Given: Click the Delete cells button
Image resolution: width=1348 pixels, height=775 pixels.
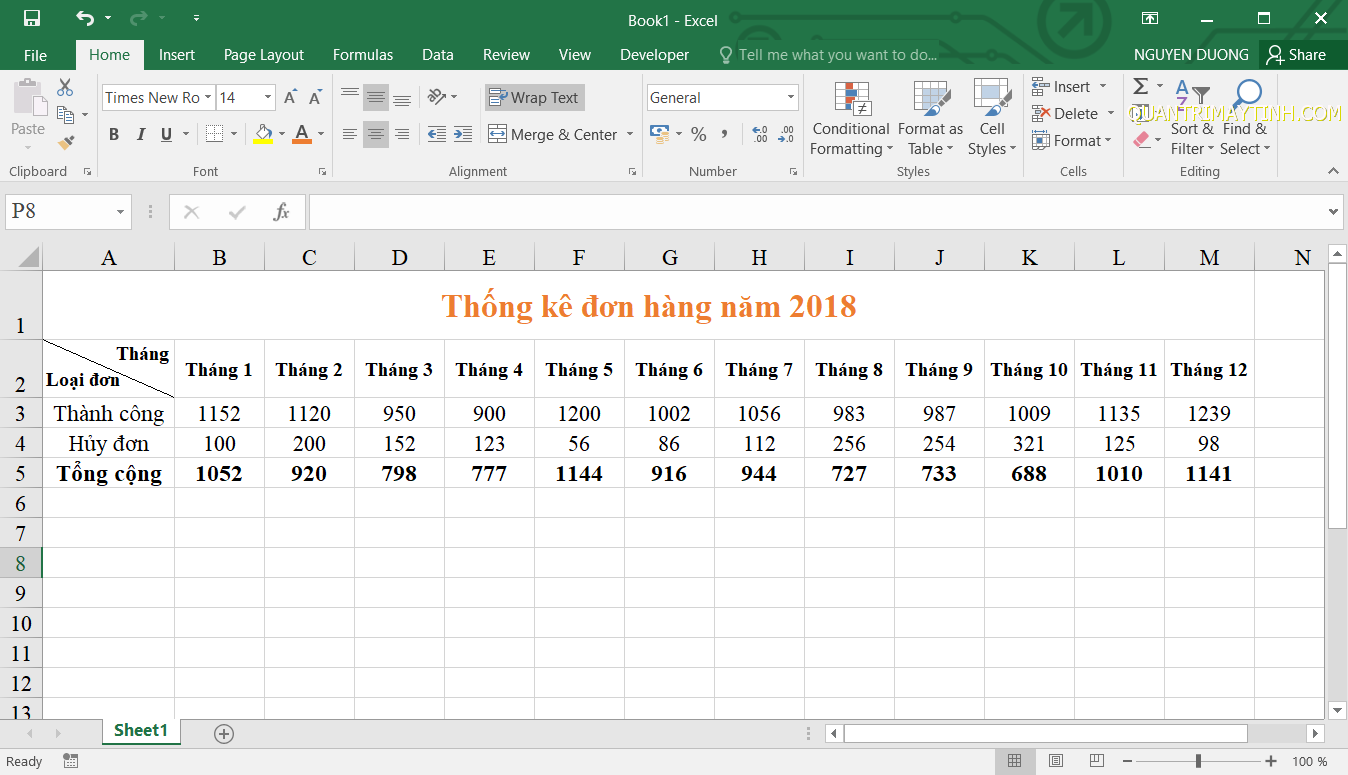Looking at the screenshot, I should tap(1072, 114).
